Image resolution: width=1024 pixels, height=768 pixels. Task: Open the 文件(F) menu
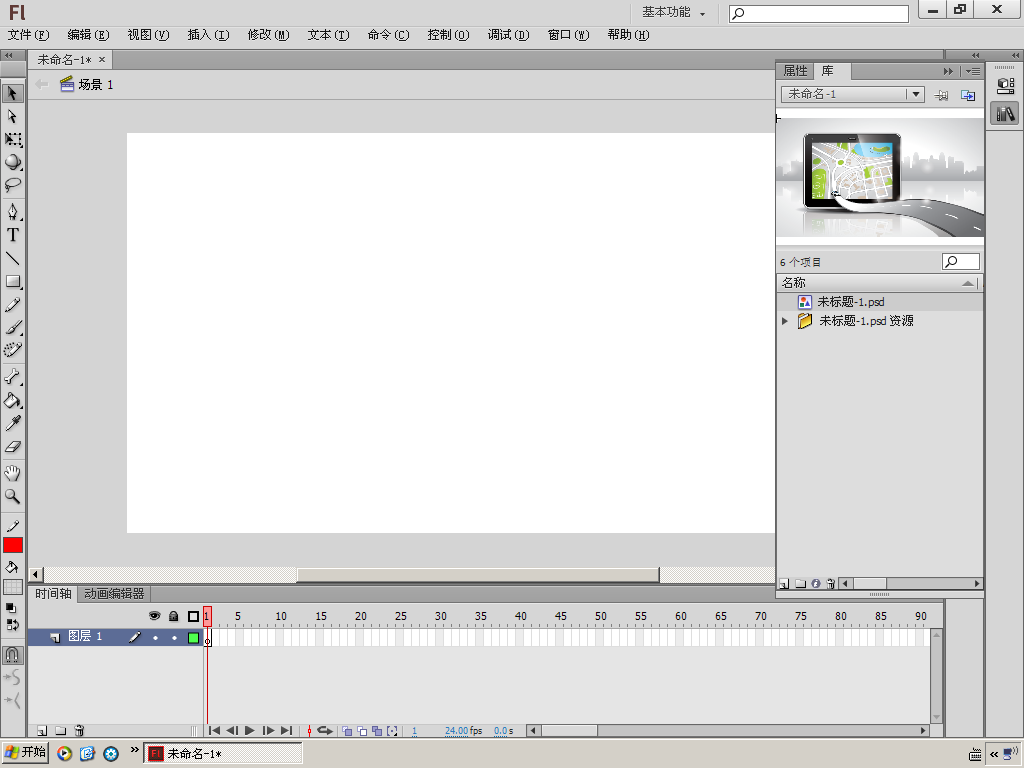tap(29, 35)
